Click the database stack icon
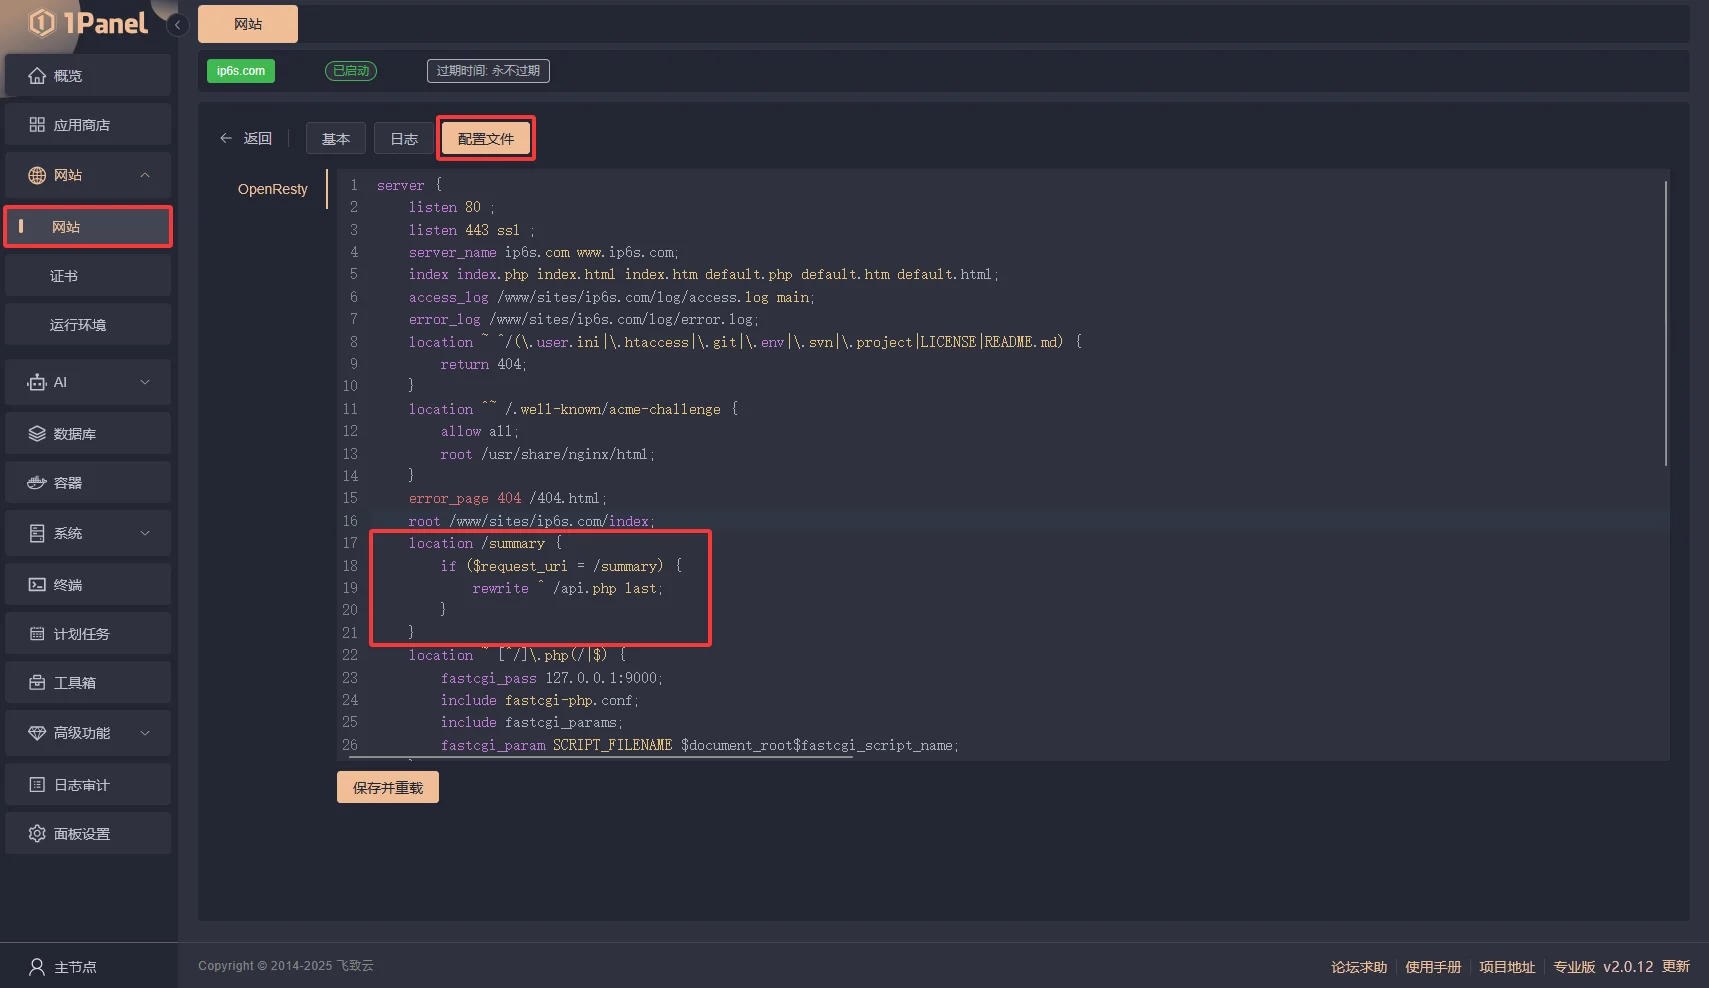The height and width of the screenshot is (988, 1709). [x=37, y=434]
